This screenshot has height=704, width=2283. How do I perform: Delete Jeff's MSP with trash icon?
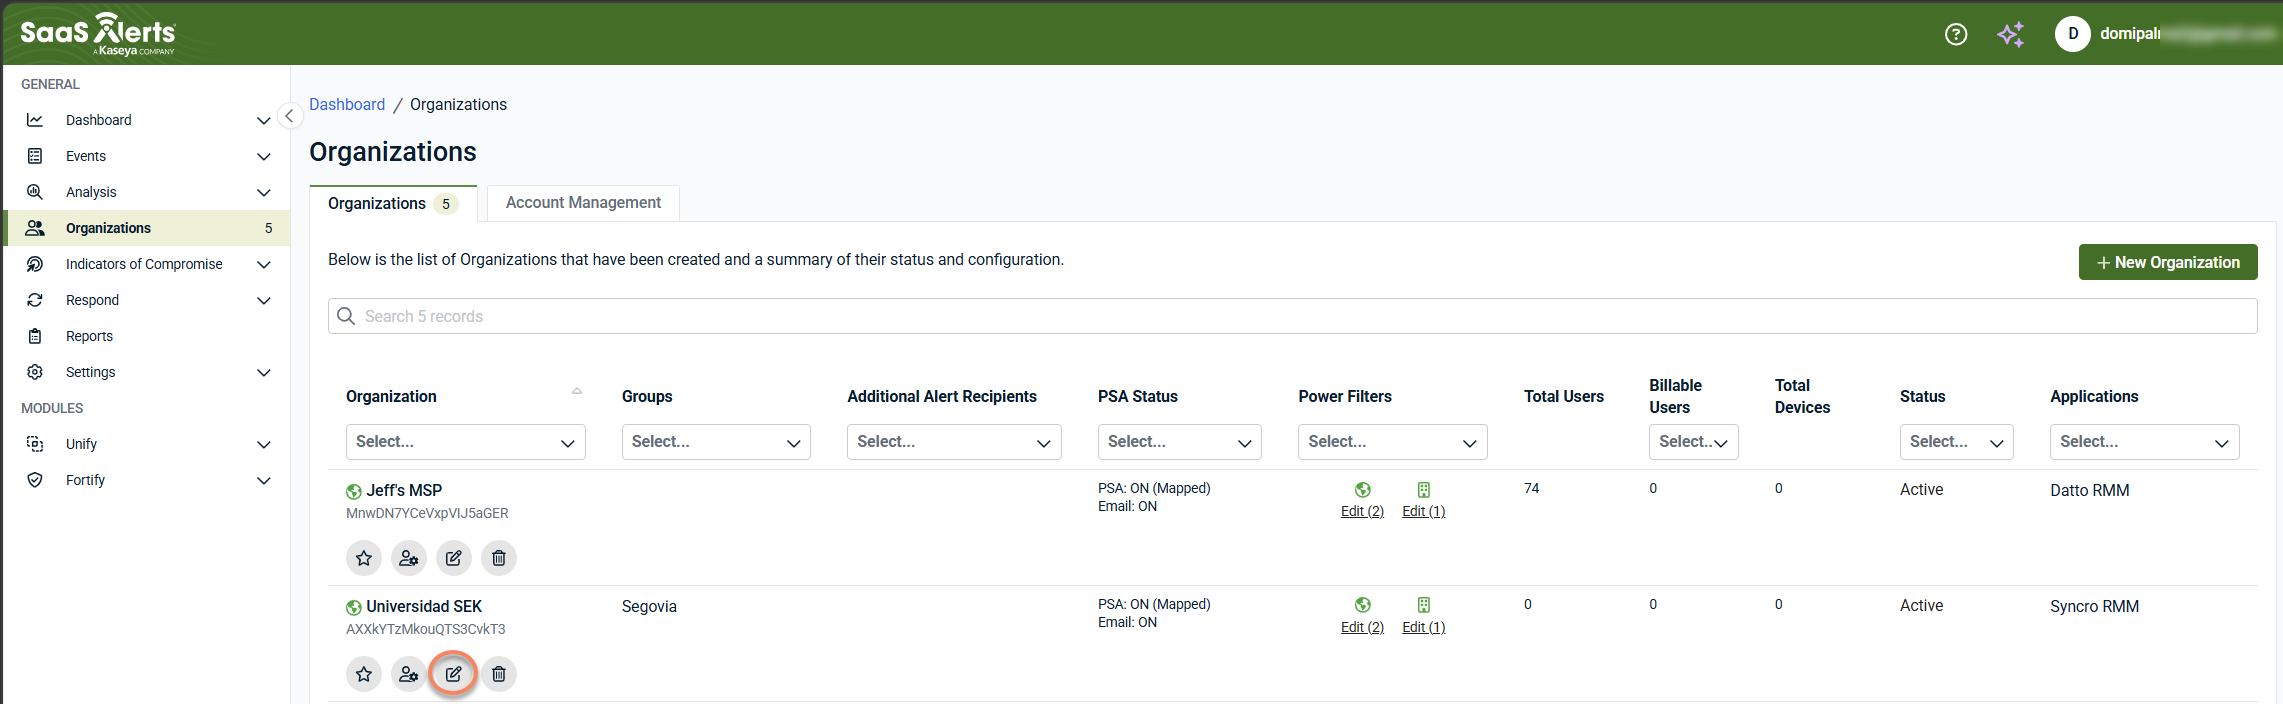[x=499, y=558]
